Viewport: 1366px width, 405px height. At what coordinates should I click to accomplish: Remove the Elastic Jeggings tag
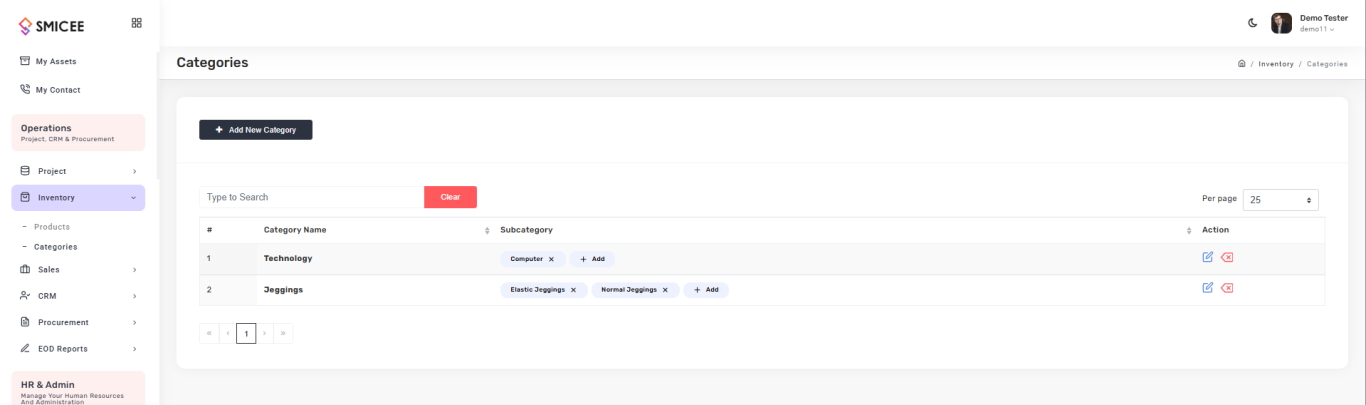[x=573, y=290]
